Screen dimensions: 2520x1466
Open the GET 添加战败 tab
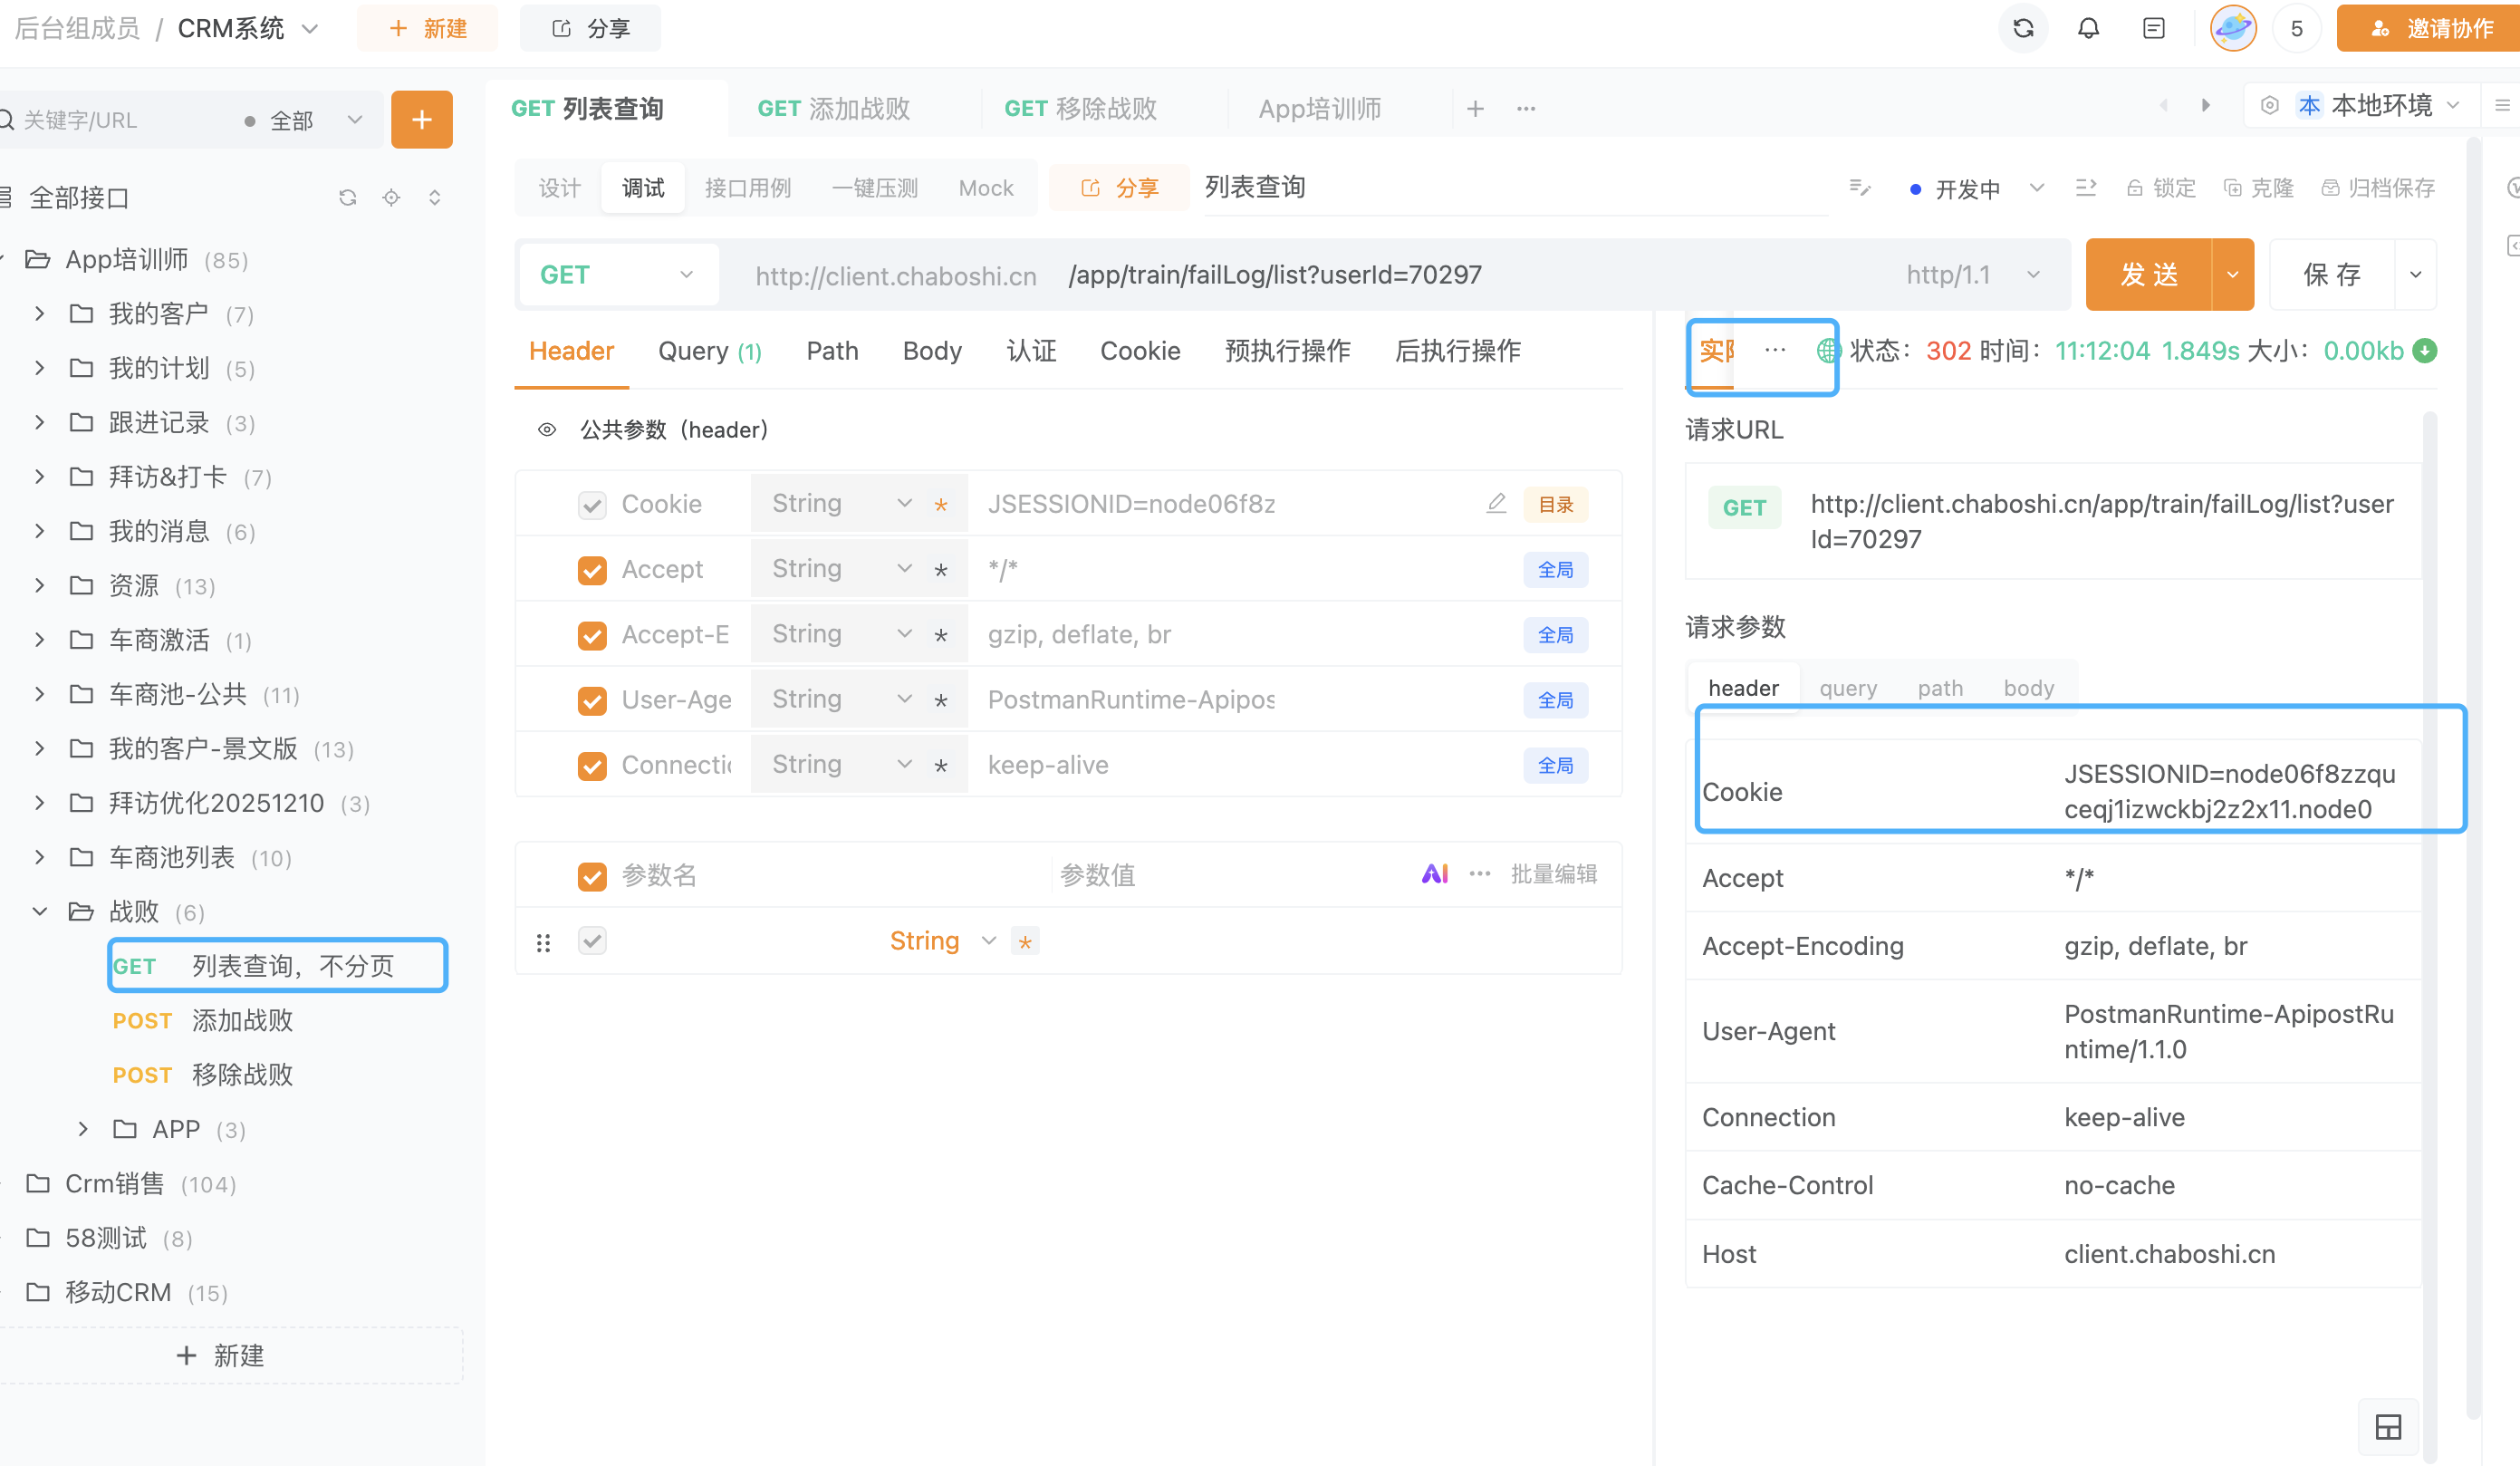click(833, 108)
